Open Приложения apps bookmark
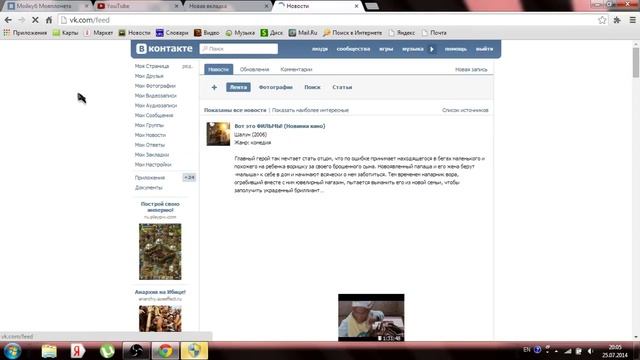The height and width of the screenshot is (360, 640). 25,33
